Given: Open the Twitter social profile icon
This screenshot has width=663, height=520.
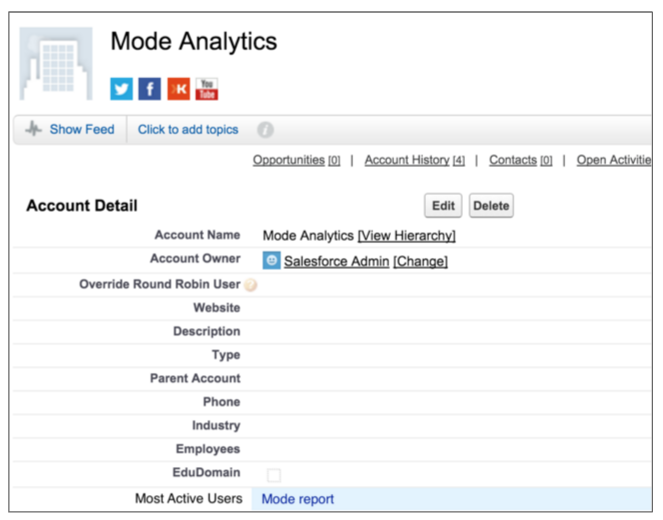Looking at the screenshot, I should (121, 89).
